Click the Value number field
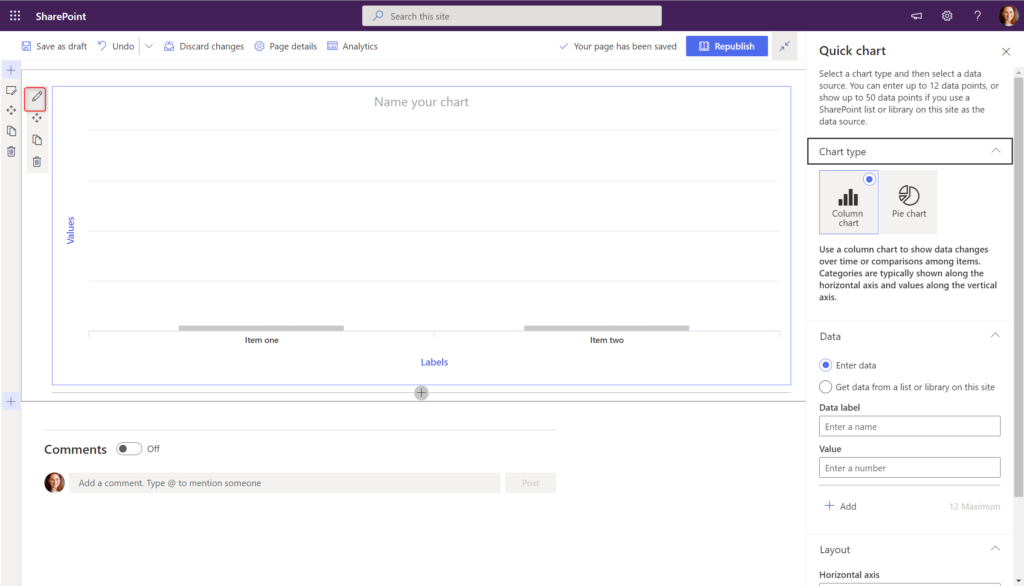Viewport: 1024px width, 586px height. pyautogui.click(x=910, y=468)
